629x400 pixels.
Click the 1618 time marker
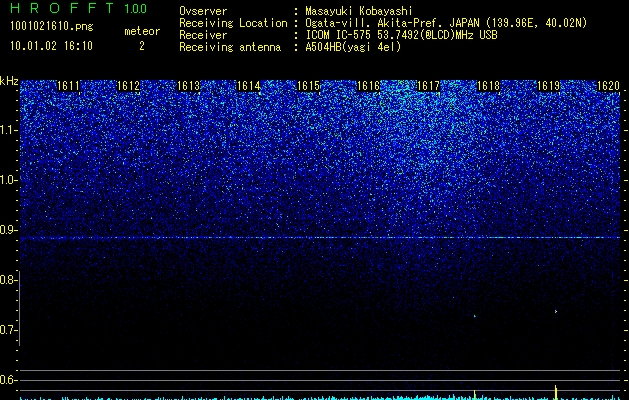tap(489, 85)
